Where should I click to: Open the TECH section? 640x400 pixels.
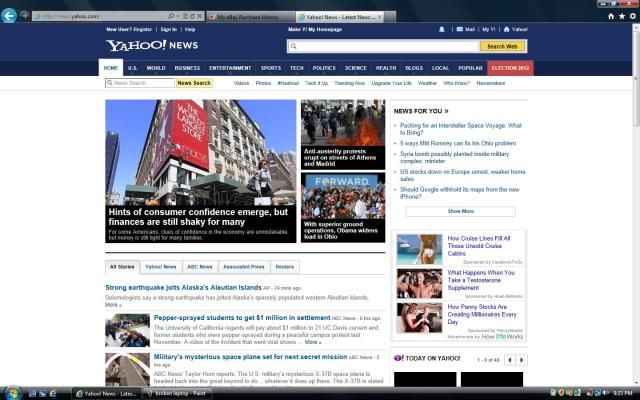pos(296,68)
